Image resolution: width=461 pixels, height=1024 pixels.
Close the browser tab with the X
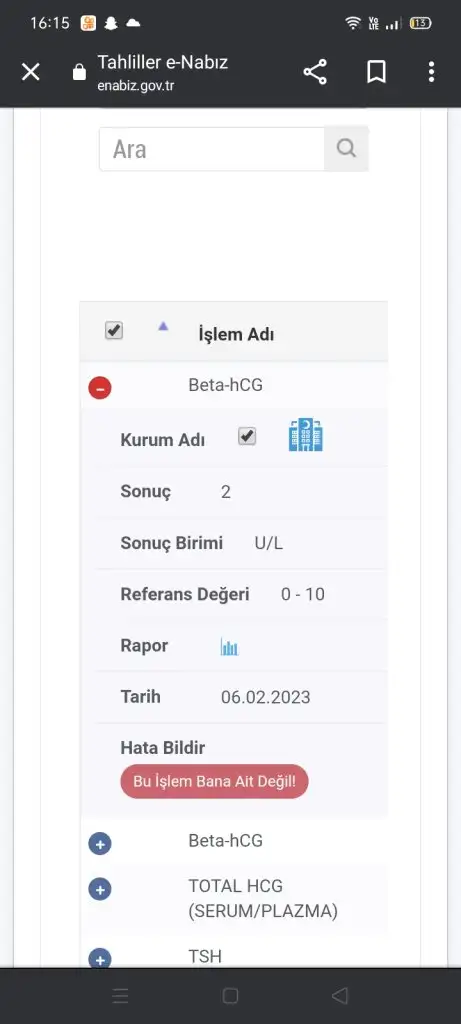[31, 72]
